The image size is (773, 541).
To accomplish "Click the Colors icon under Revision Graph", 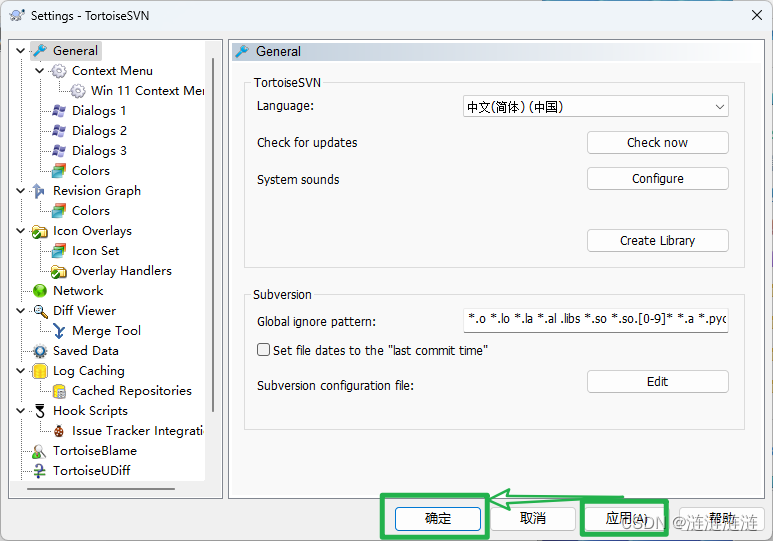I will point(59,211).
